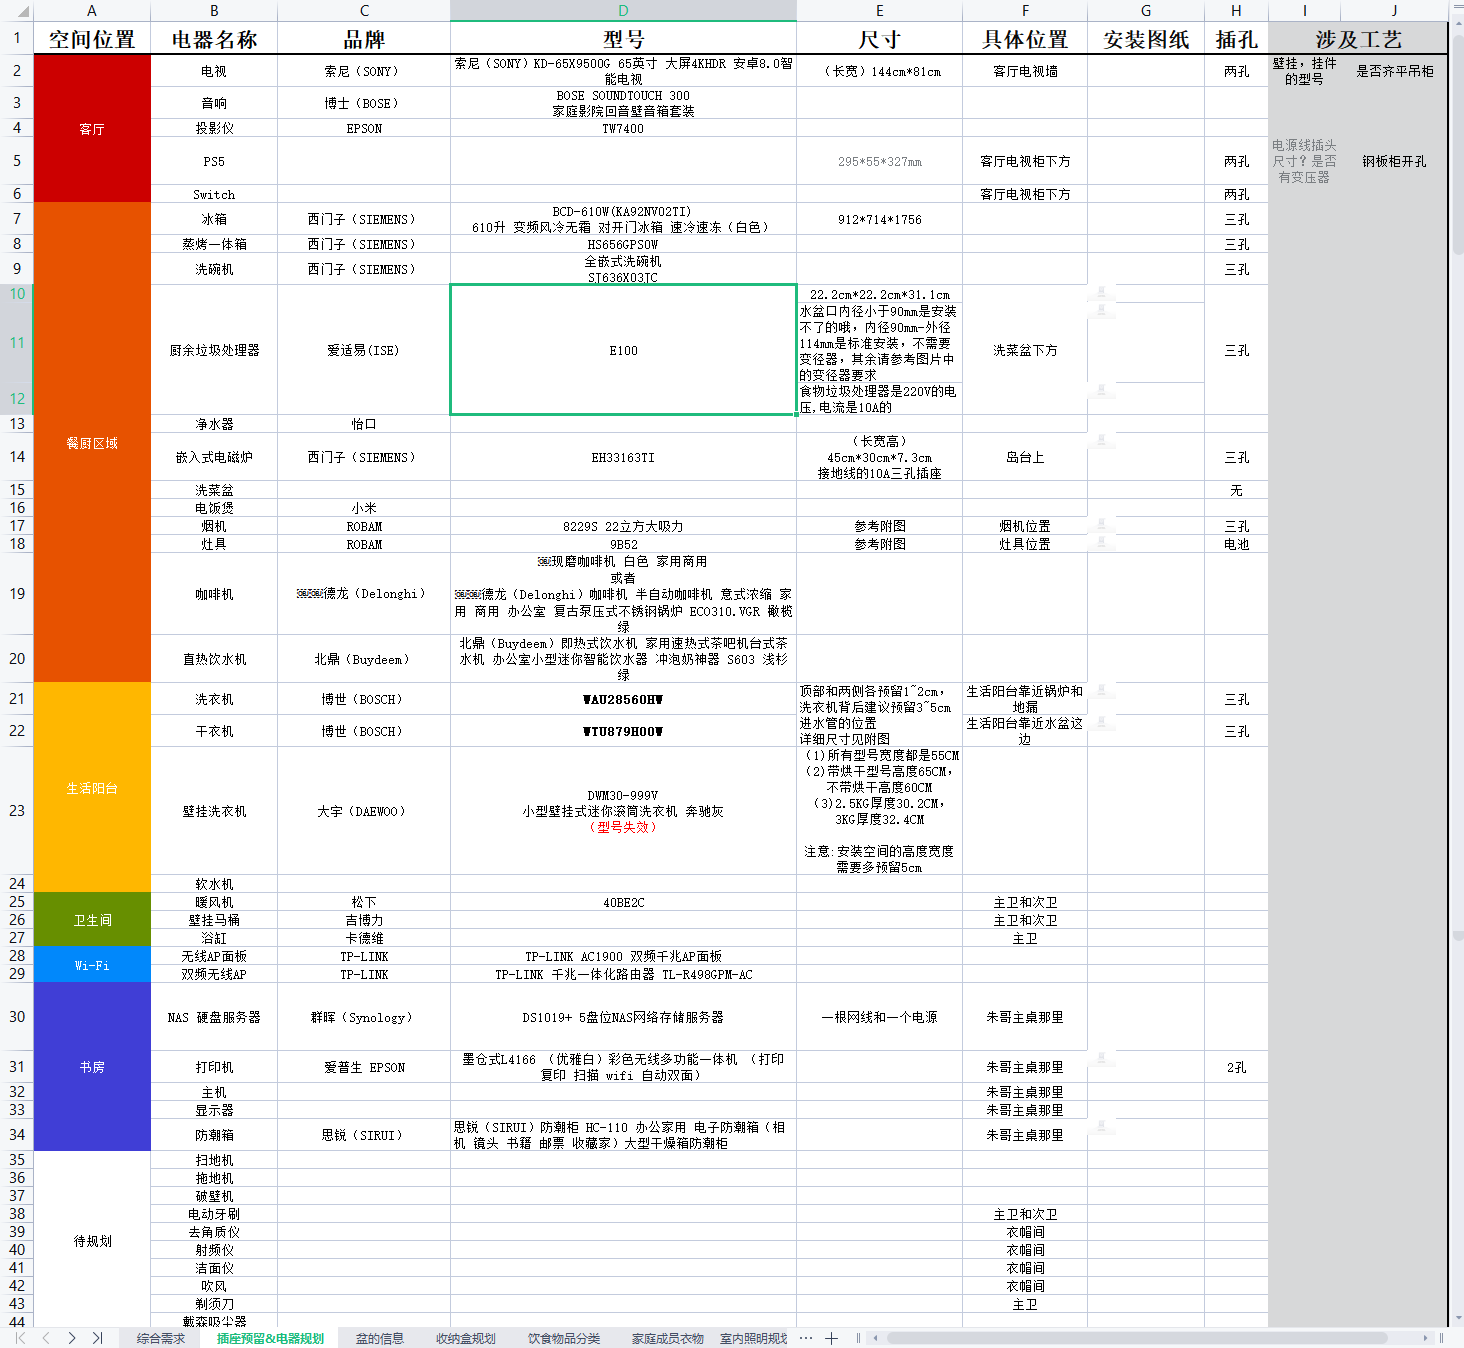Switch to the 收纳盒规划 sheet tab
The height and width of the screenshot is (1348, 1464).
click(x=466, y=1338)
